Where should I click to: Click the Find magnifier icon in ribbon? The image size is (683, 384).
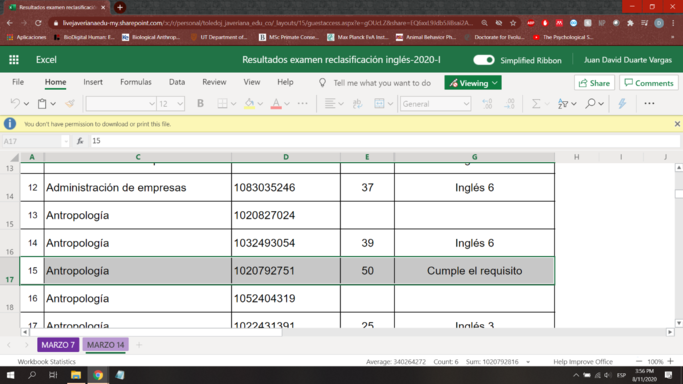click(590, 103)
